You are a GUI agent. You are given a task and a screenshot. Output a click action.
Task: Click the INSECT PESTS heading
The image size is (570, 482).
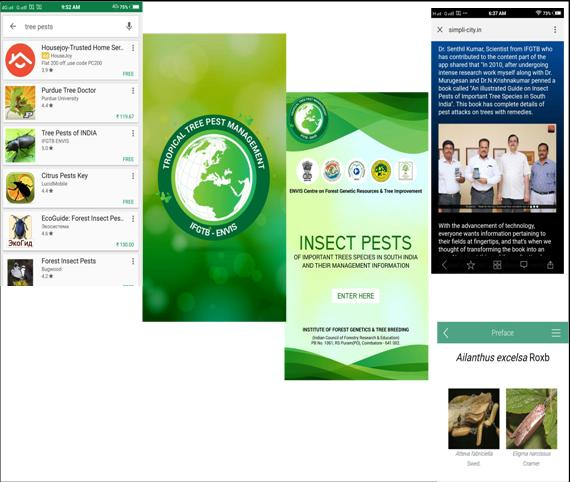click(356, 242)
